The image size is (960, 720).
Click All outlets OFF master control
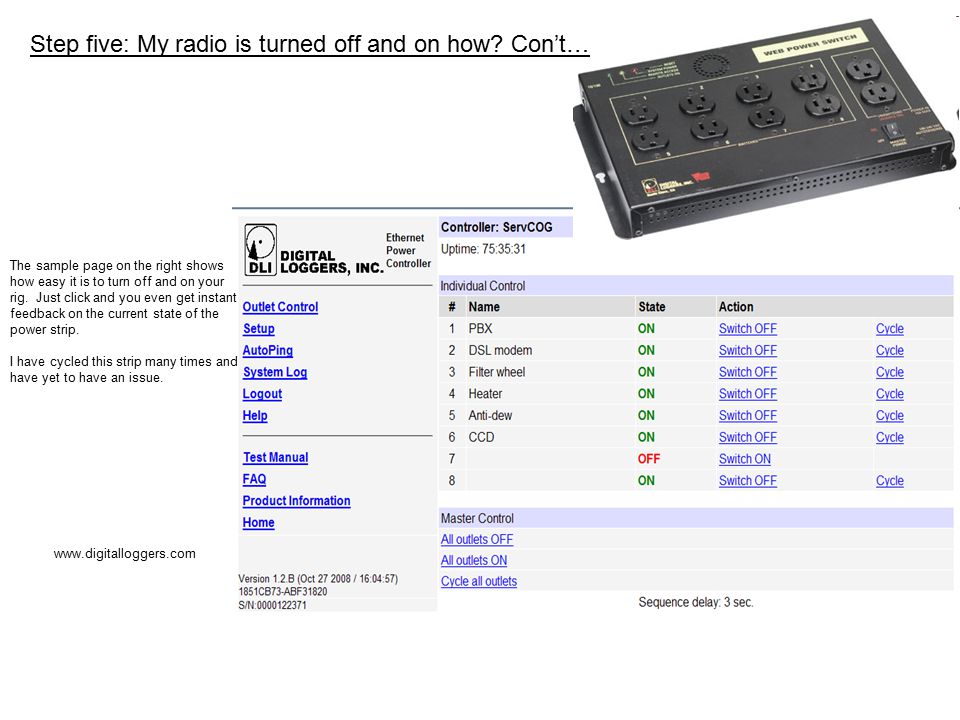click(477, 539)
